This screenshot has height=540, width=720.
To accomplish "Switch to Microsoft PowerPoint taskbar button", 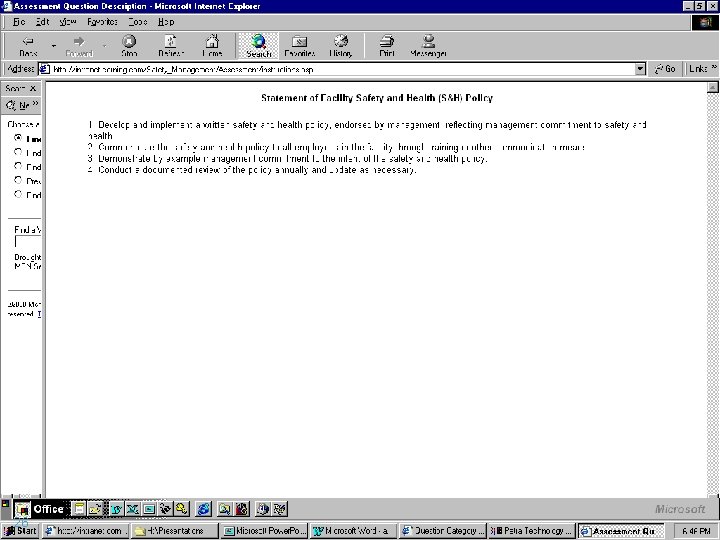I will point(264,531).
